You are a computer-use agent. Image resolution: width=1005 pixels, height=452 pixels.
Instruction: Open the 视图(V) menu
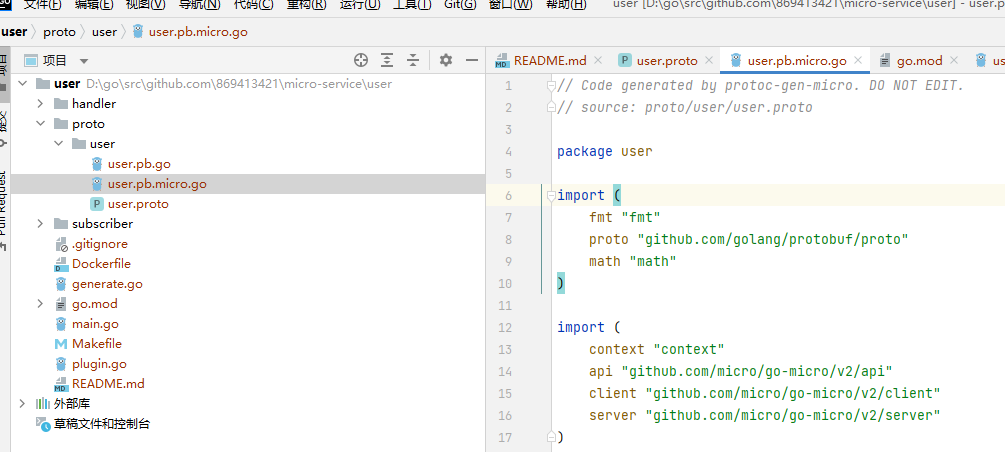[145, 5]
